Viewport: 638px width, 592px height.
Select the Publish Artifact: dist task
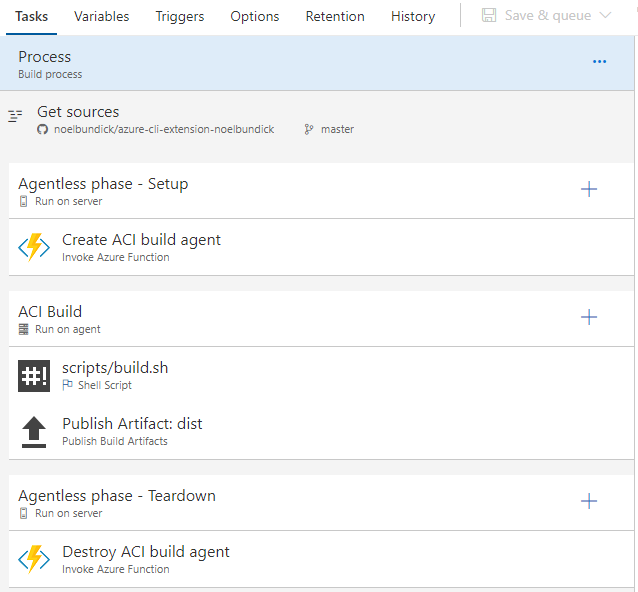(321, 432)
